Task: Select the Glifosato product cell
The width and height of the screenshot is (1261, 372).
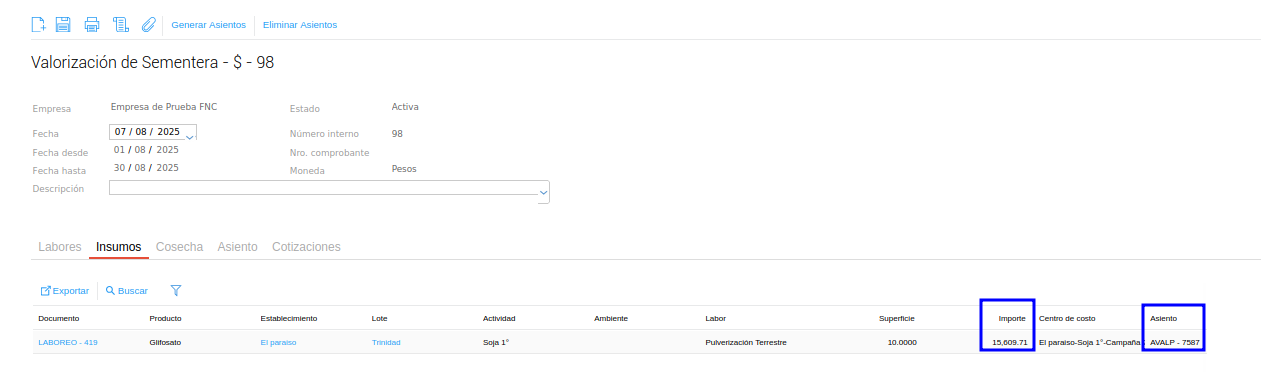Action: click(165, 343)
